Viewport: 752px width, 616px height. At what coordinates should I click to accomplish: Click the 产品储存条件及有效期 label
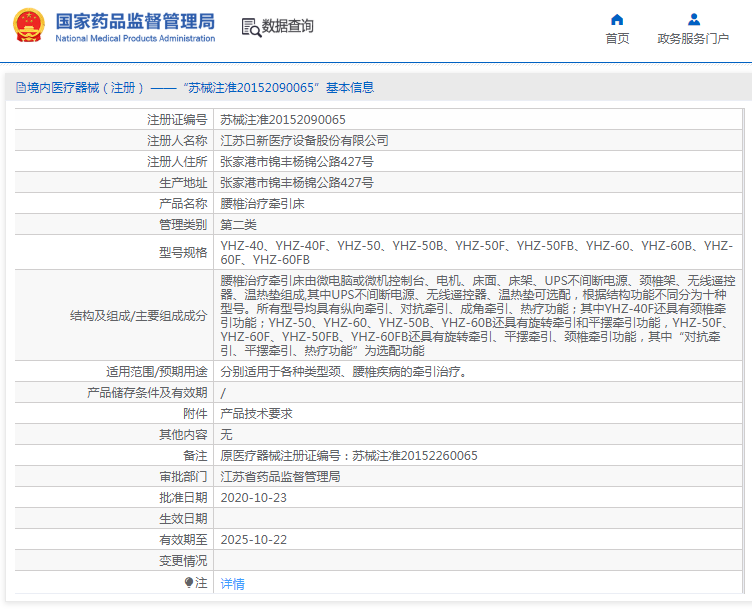pos(147,393)
